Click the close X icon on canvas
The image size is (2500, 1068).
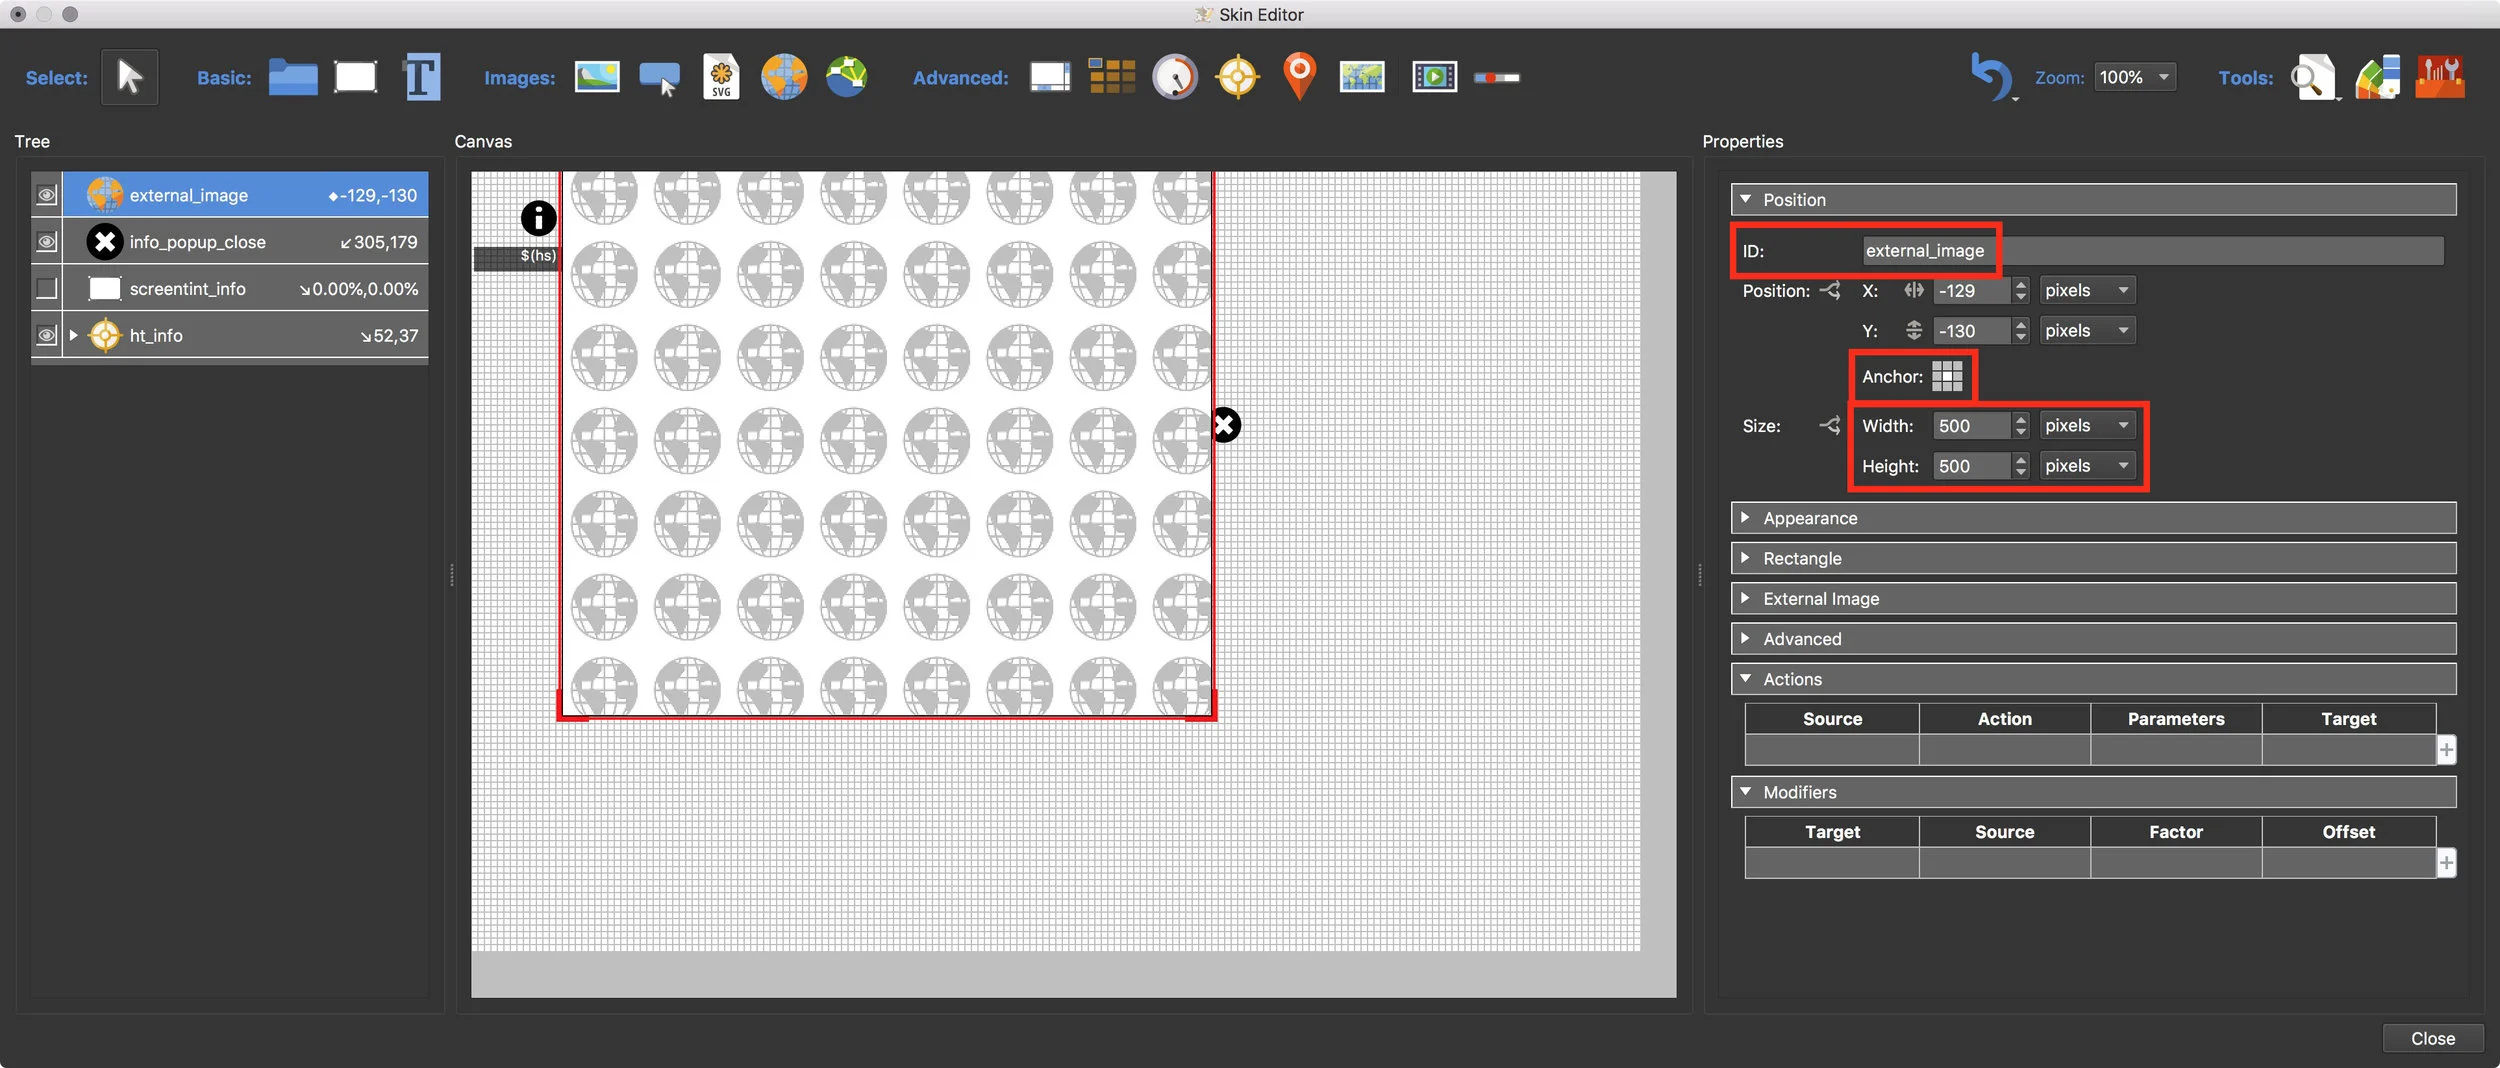pos(1226,425)
